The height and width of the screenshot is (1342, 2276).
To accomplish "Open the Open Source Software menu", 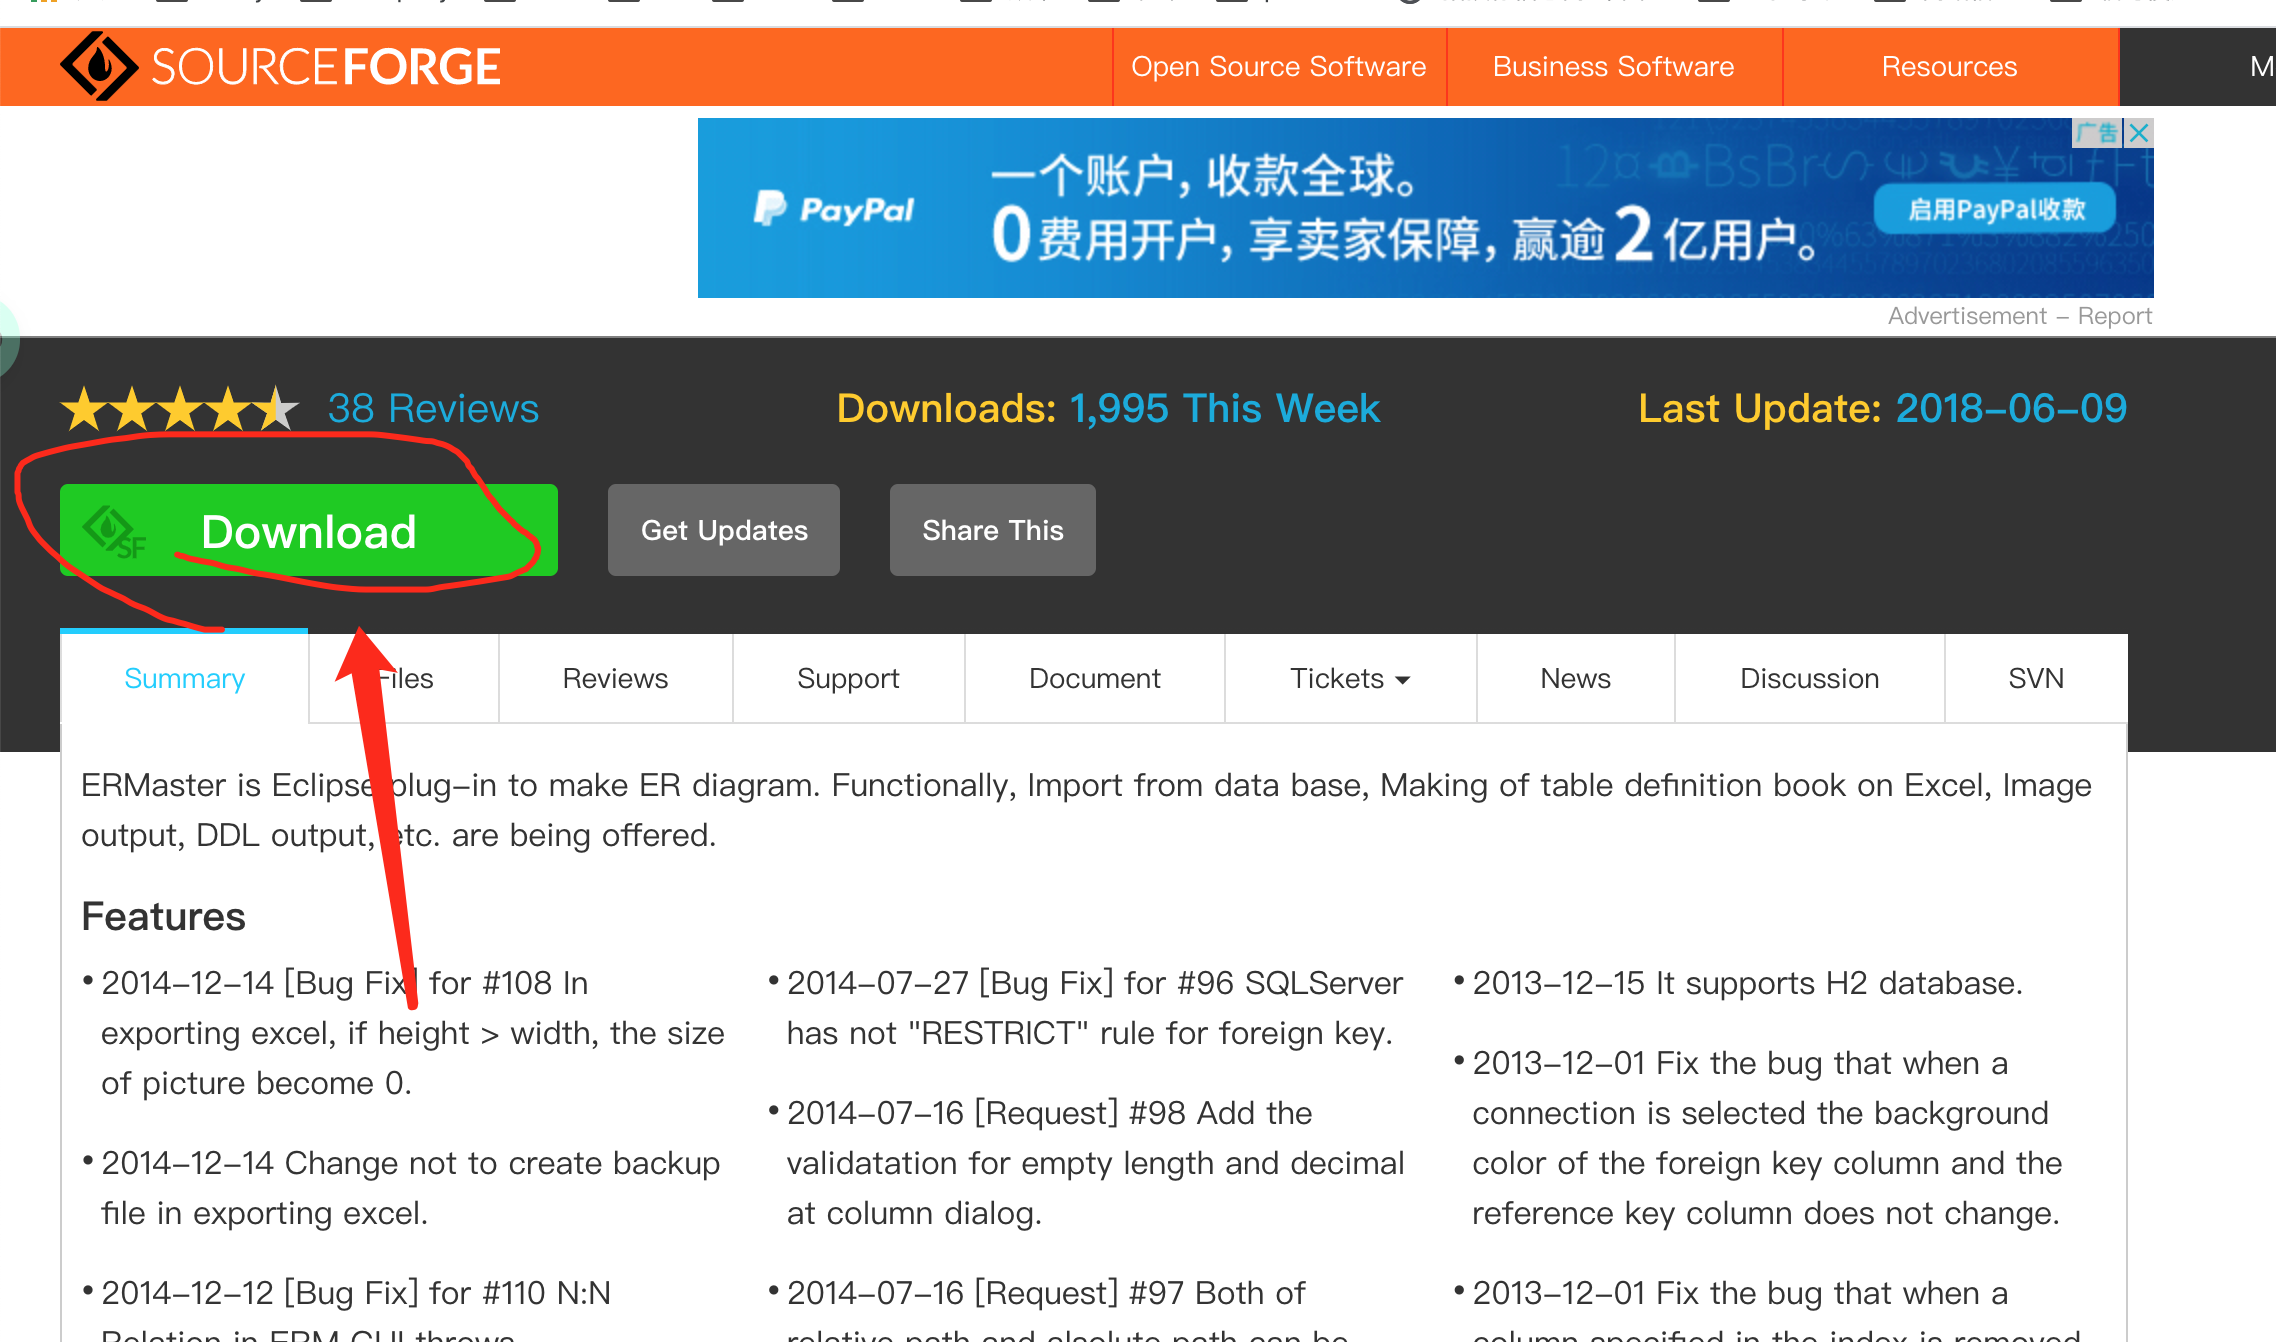I will tap(1278, 67).
